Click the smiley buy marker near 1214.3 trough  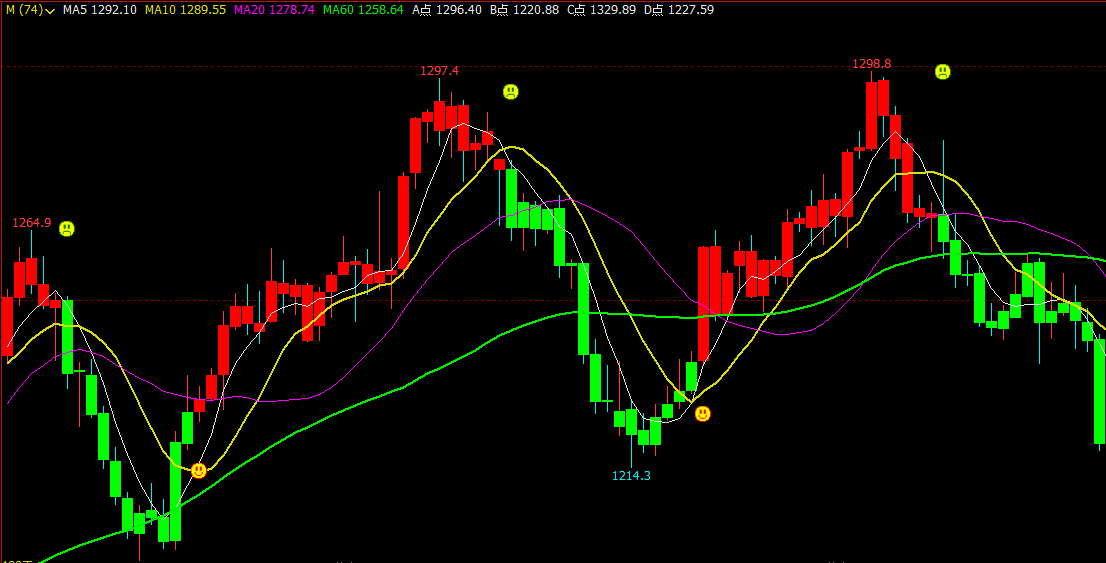[x=703, y=414]
